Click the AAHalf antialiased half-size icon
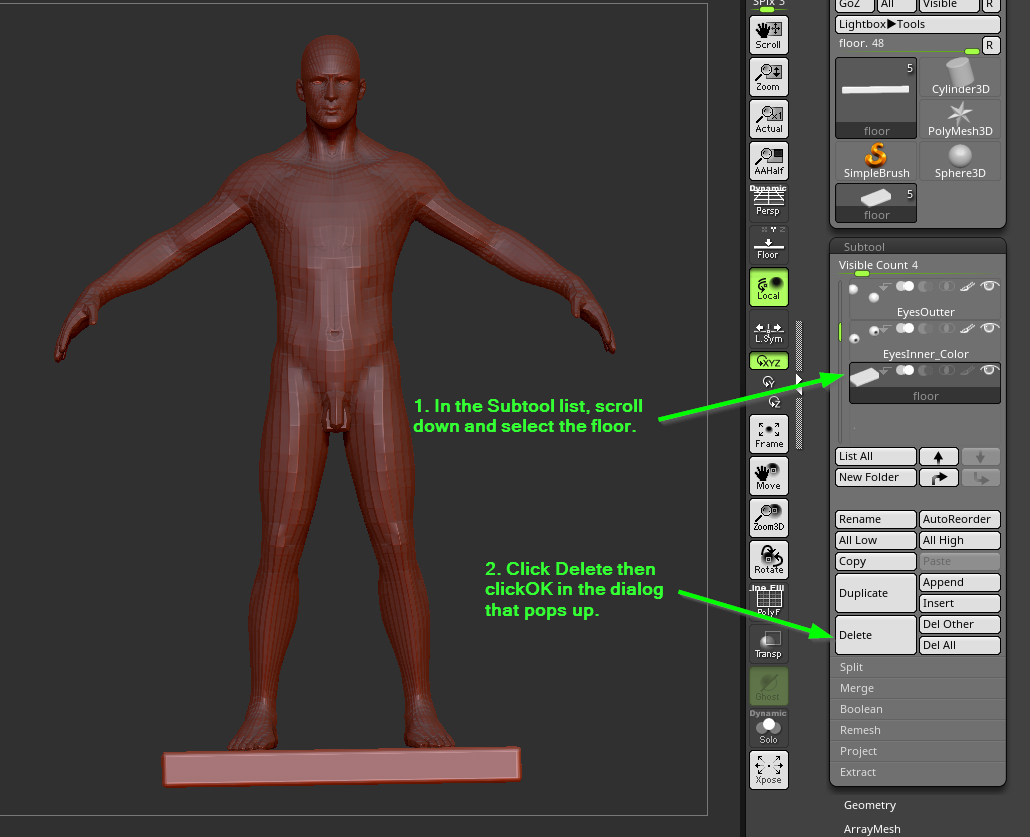This screenshot has width=1030, height=837. (769, 161)
